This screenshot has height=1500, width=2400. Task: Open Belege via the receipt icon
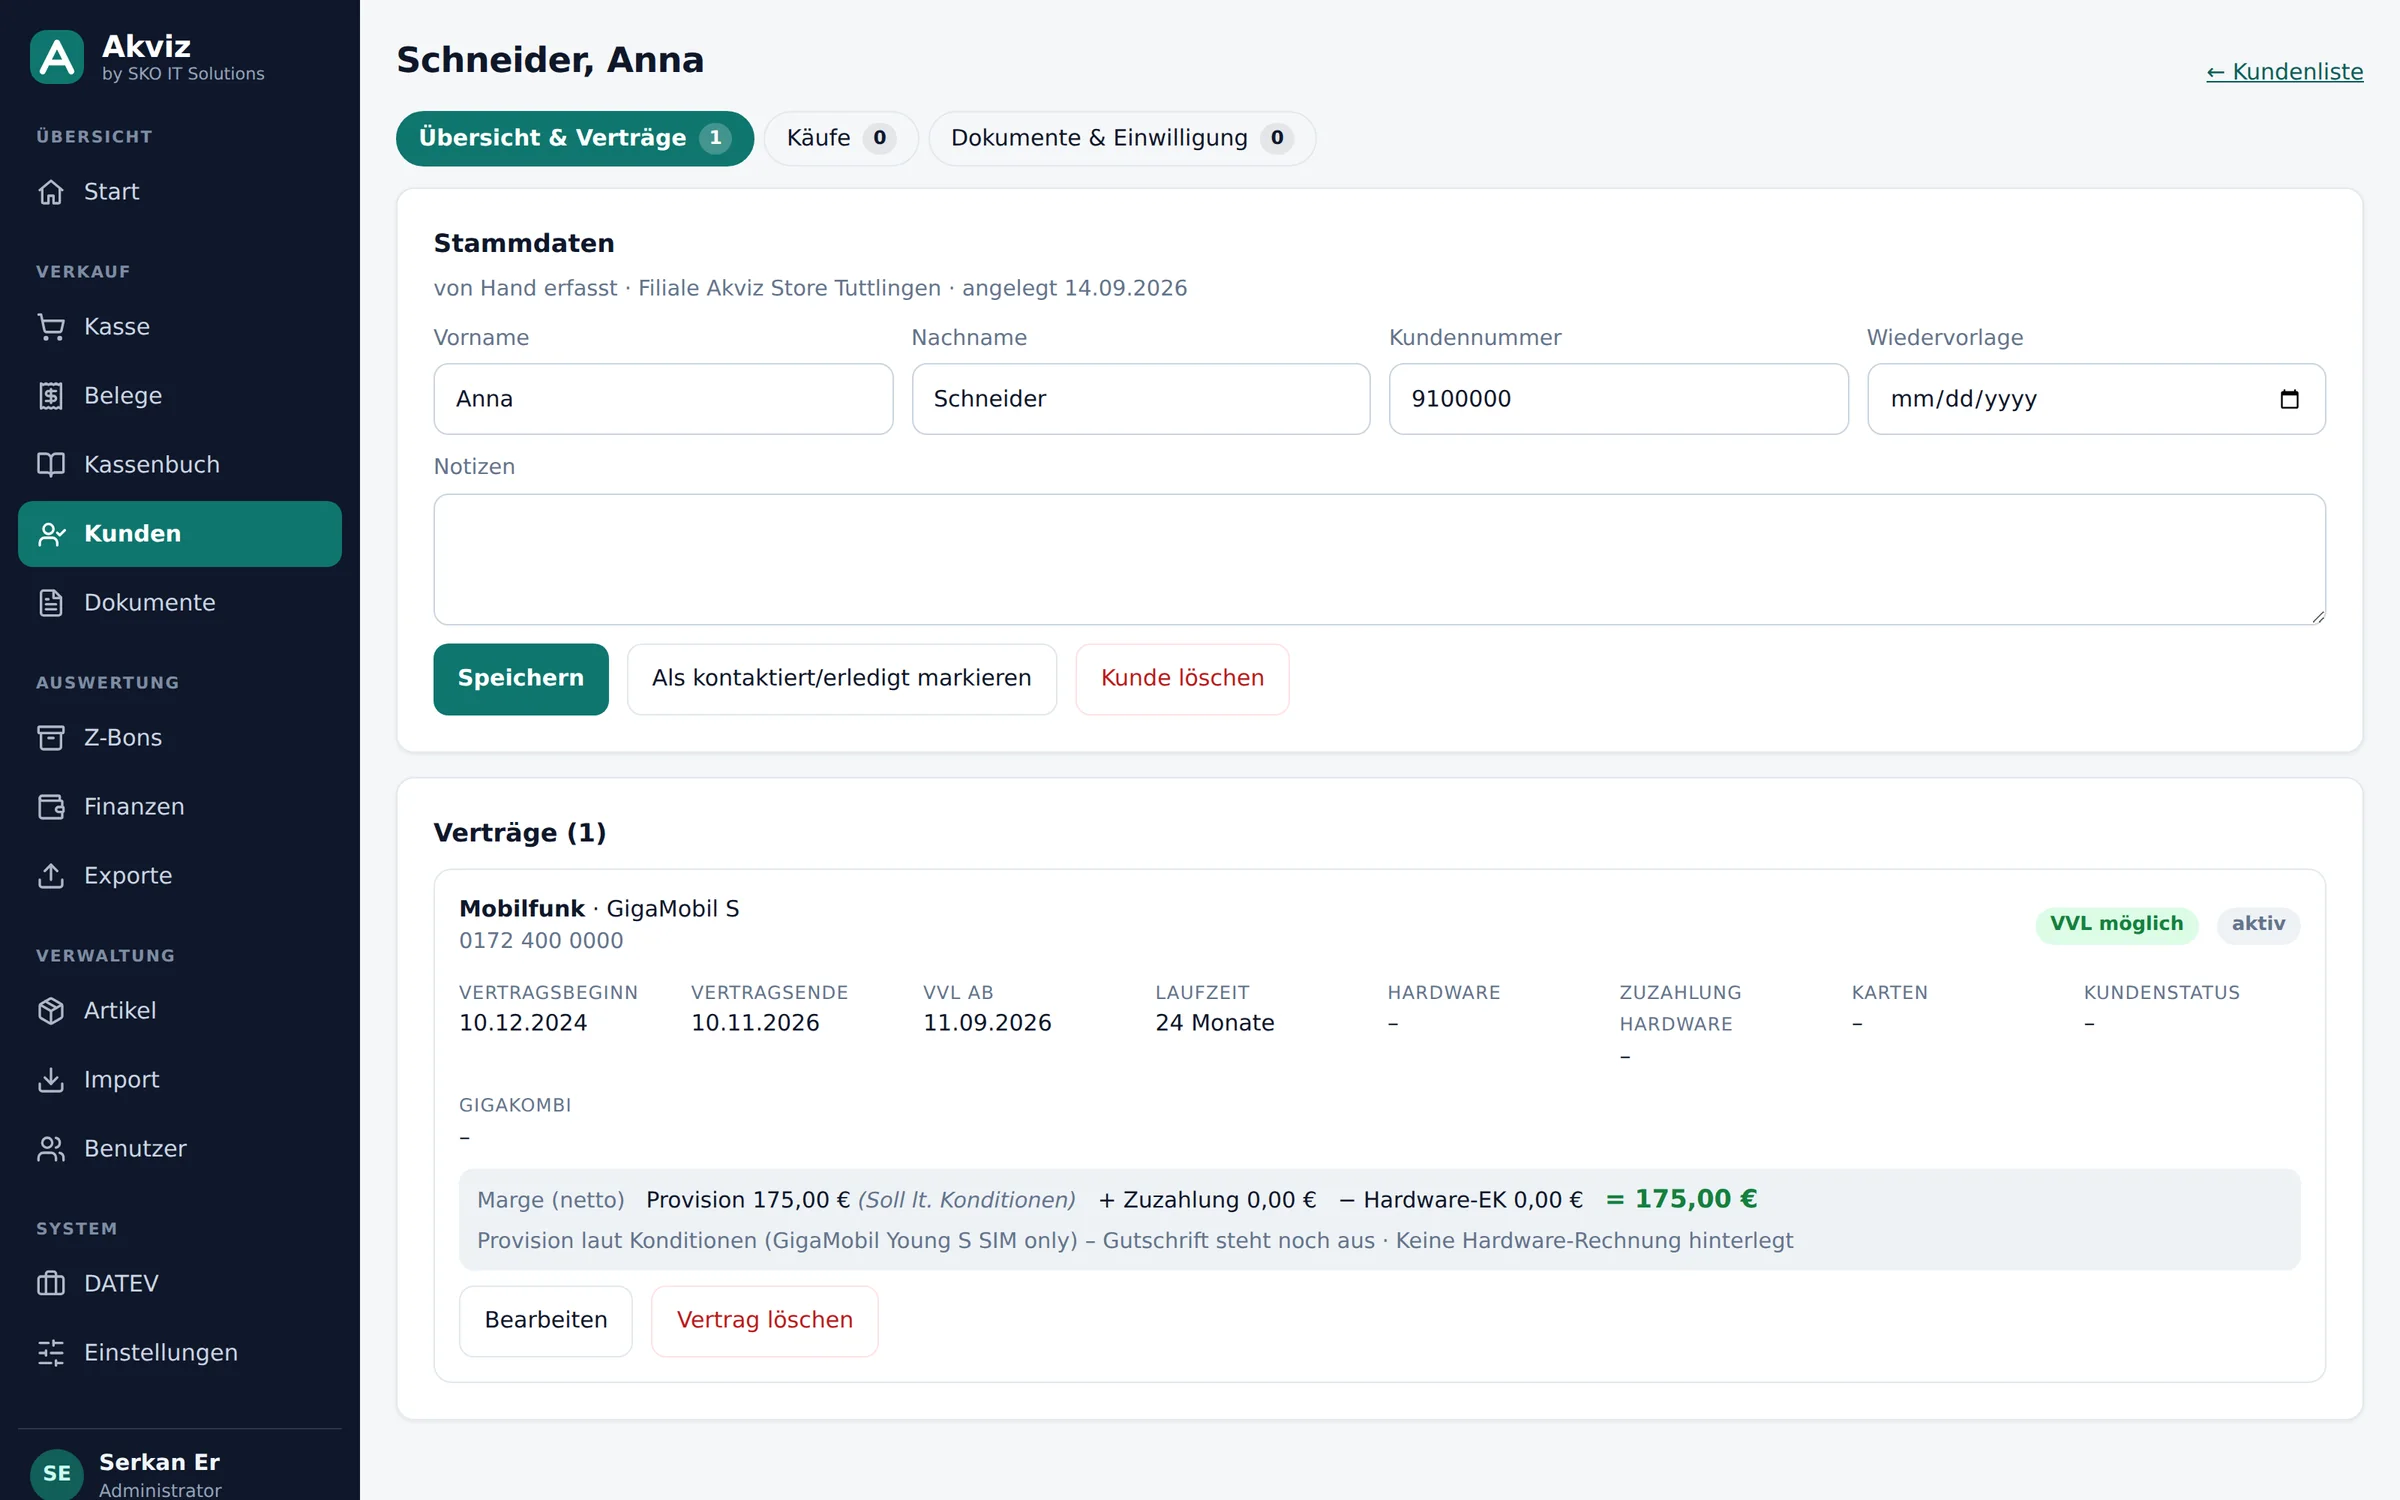(x=51, y=395)
